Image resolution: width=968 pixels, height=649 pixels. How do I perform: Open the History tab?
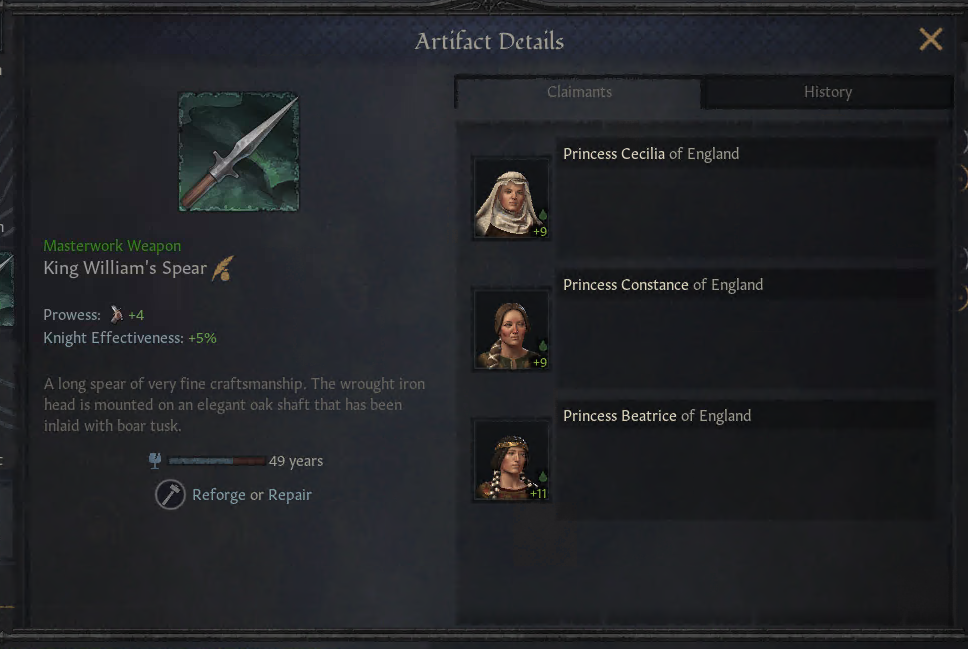click(827, 92)
